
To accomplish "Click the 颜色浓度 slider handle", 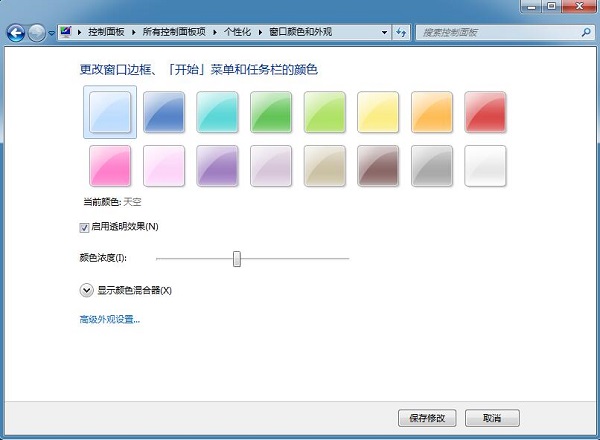I will point(237,259).
